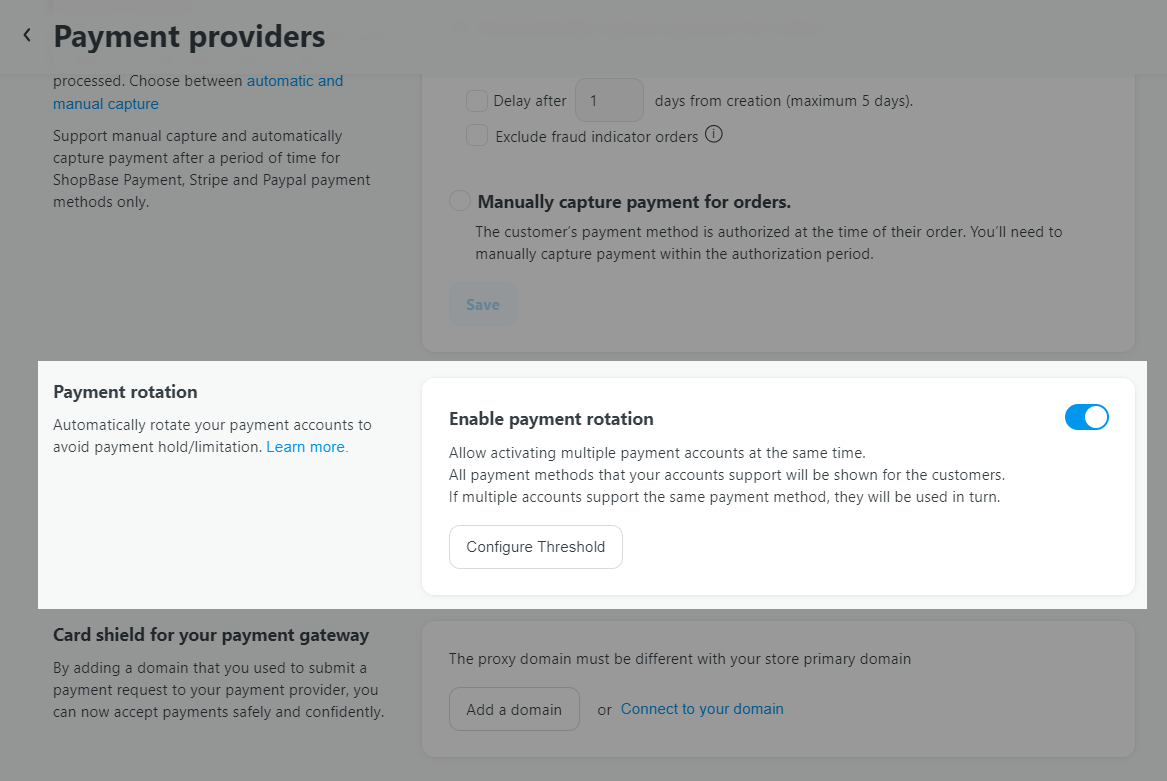The width and height of the screenshot is (1167, 781).
Task: Toggle off Enable payment rotation switch
Action: coord(1086,417)
